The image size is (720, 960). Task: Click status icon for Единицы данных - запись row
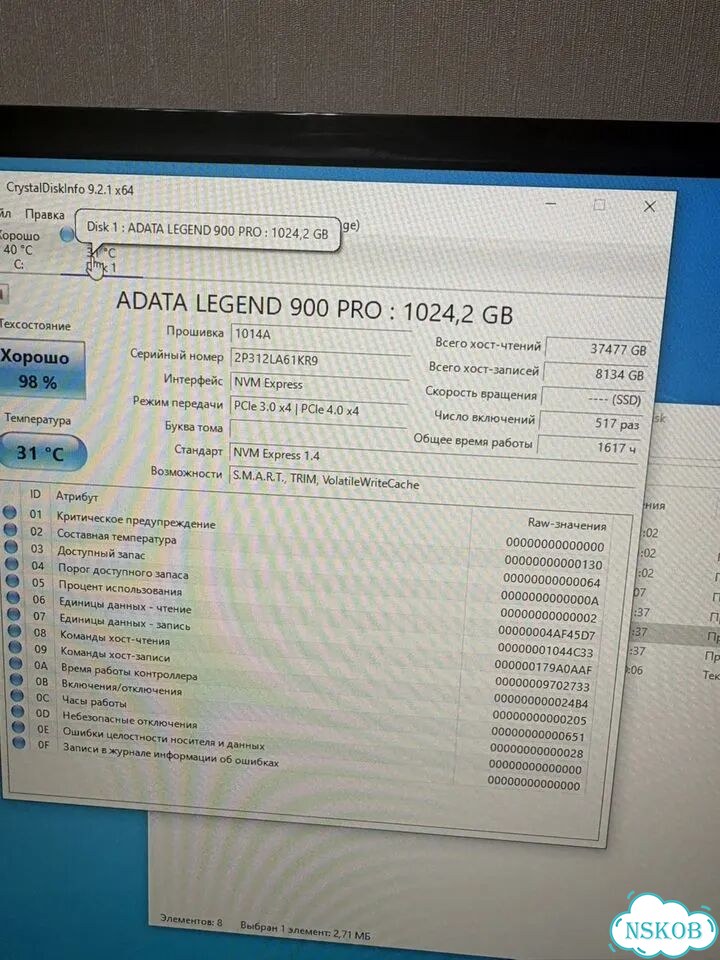coord(15,615)
